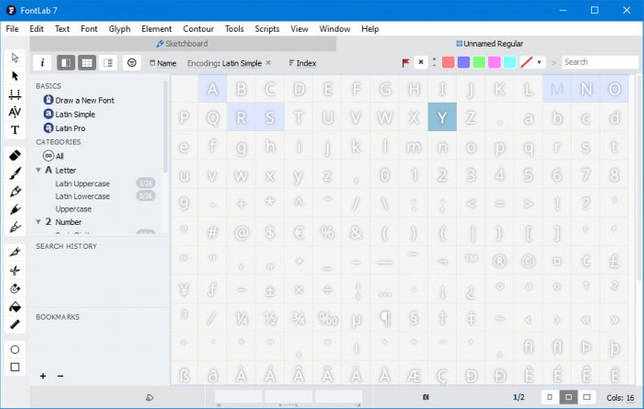The height and width of the screenshot is (409, 644).
Task: Choose Draw a New Font
Action: pos(79,100)
